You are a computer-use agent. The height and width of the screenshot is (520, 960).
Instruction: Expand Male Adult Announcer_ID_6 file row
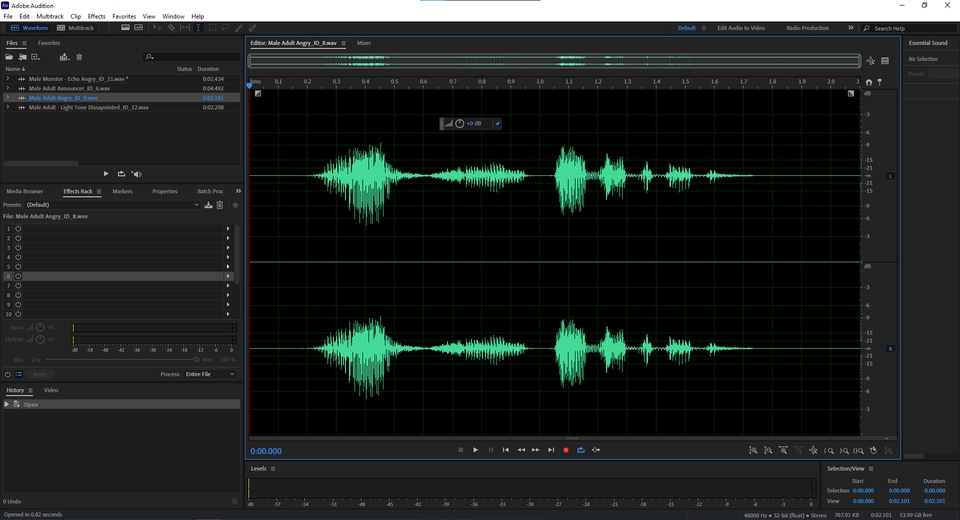coord(8,88)
